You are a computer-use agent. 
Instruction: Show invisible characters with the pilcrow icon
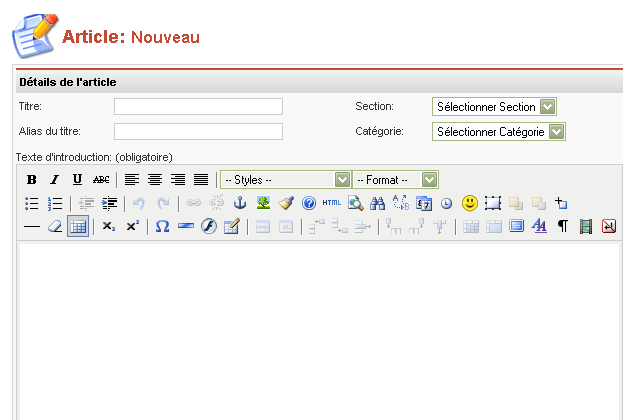[563, 227]
